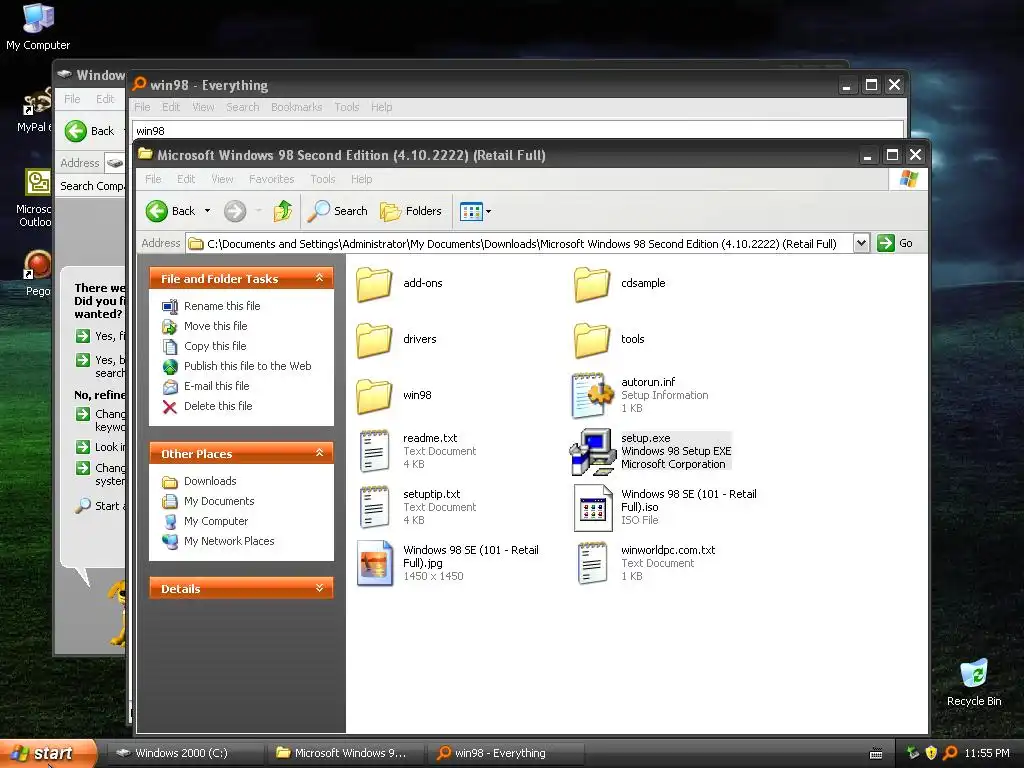Open the View menu in the front Explorer window
1024x768 pixels.
(x=222, y=179)
